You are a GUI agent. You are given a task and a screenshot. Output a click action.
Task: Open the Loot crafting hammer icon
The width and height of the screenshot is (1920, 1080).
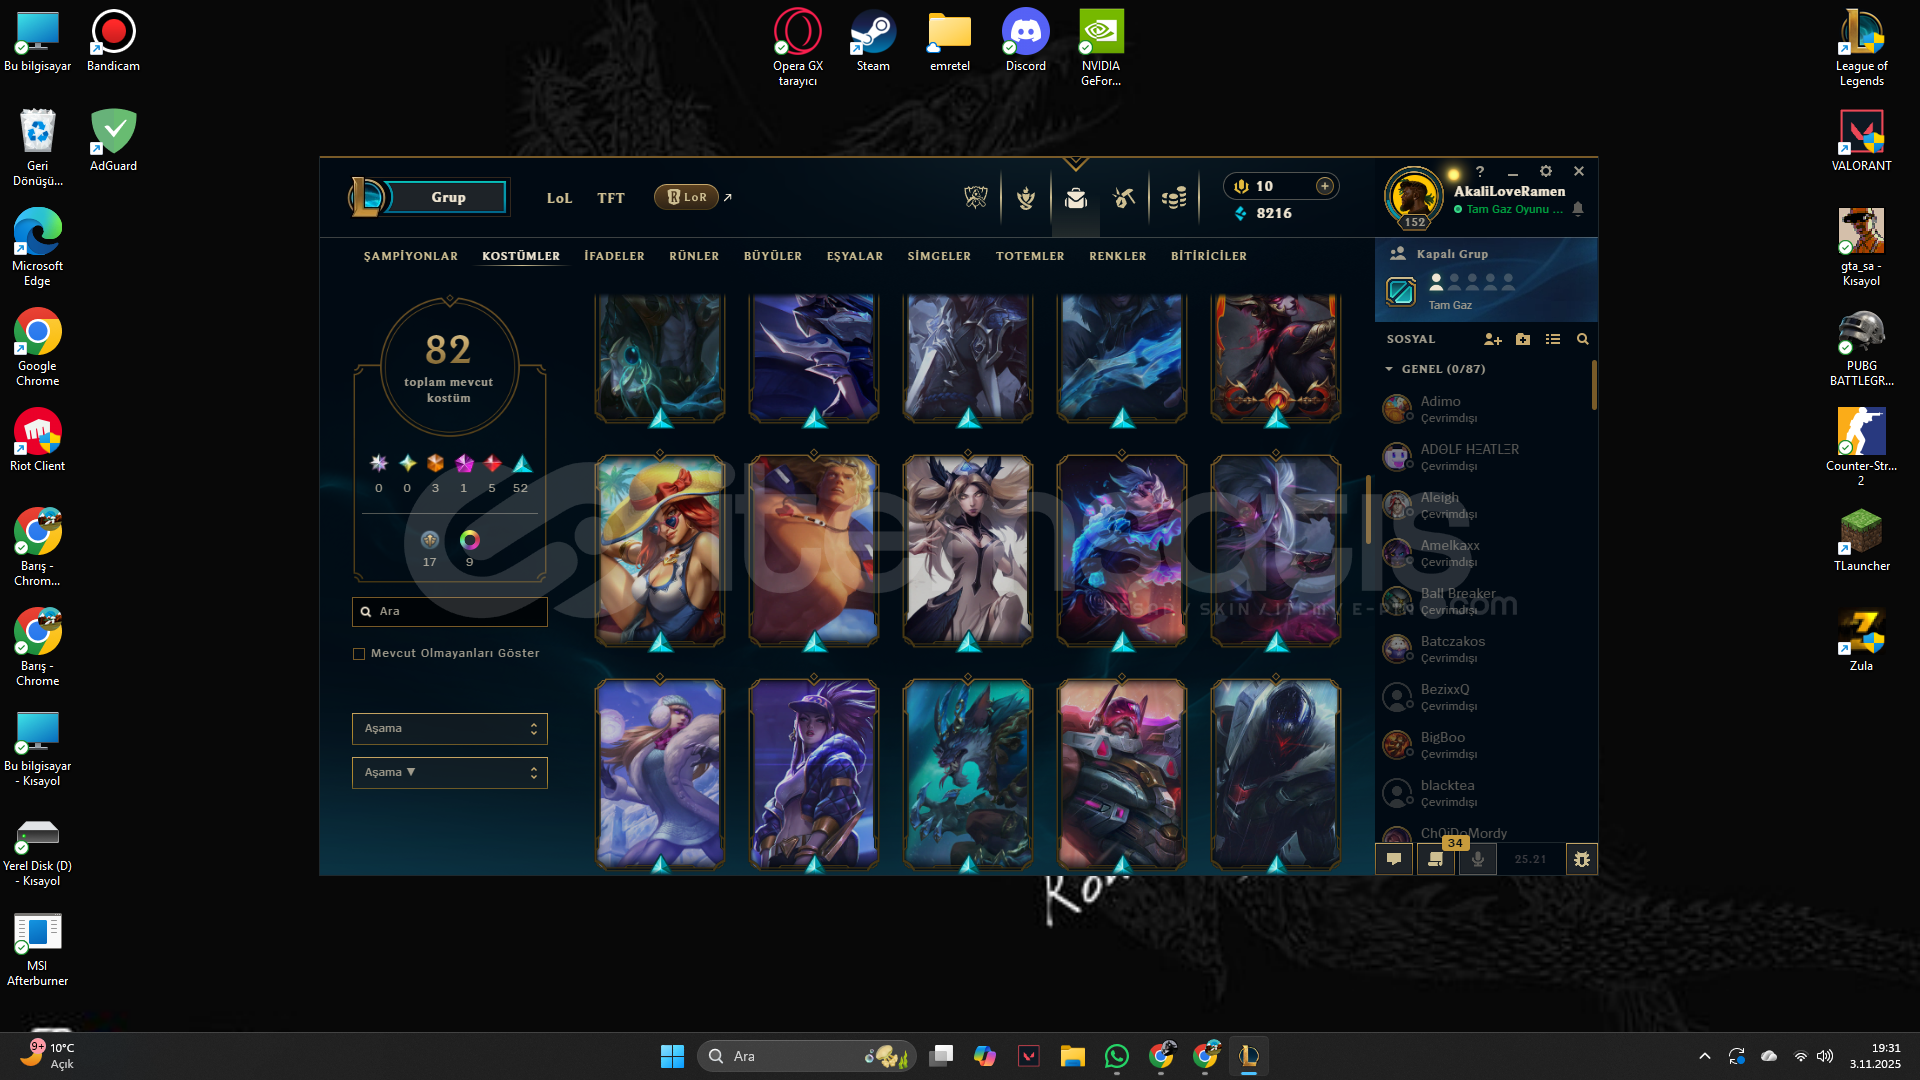[x=1124, y=197]
